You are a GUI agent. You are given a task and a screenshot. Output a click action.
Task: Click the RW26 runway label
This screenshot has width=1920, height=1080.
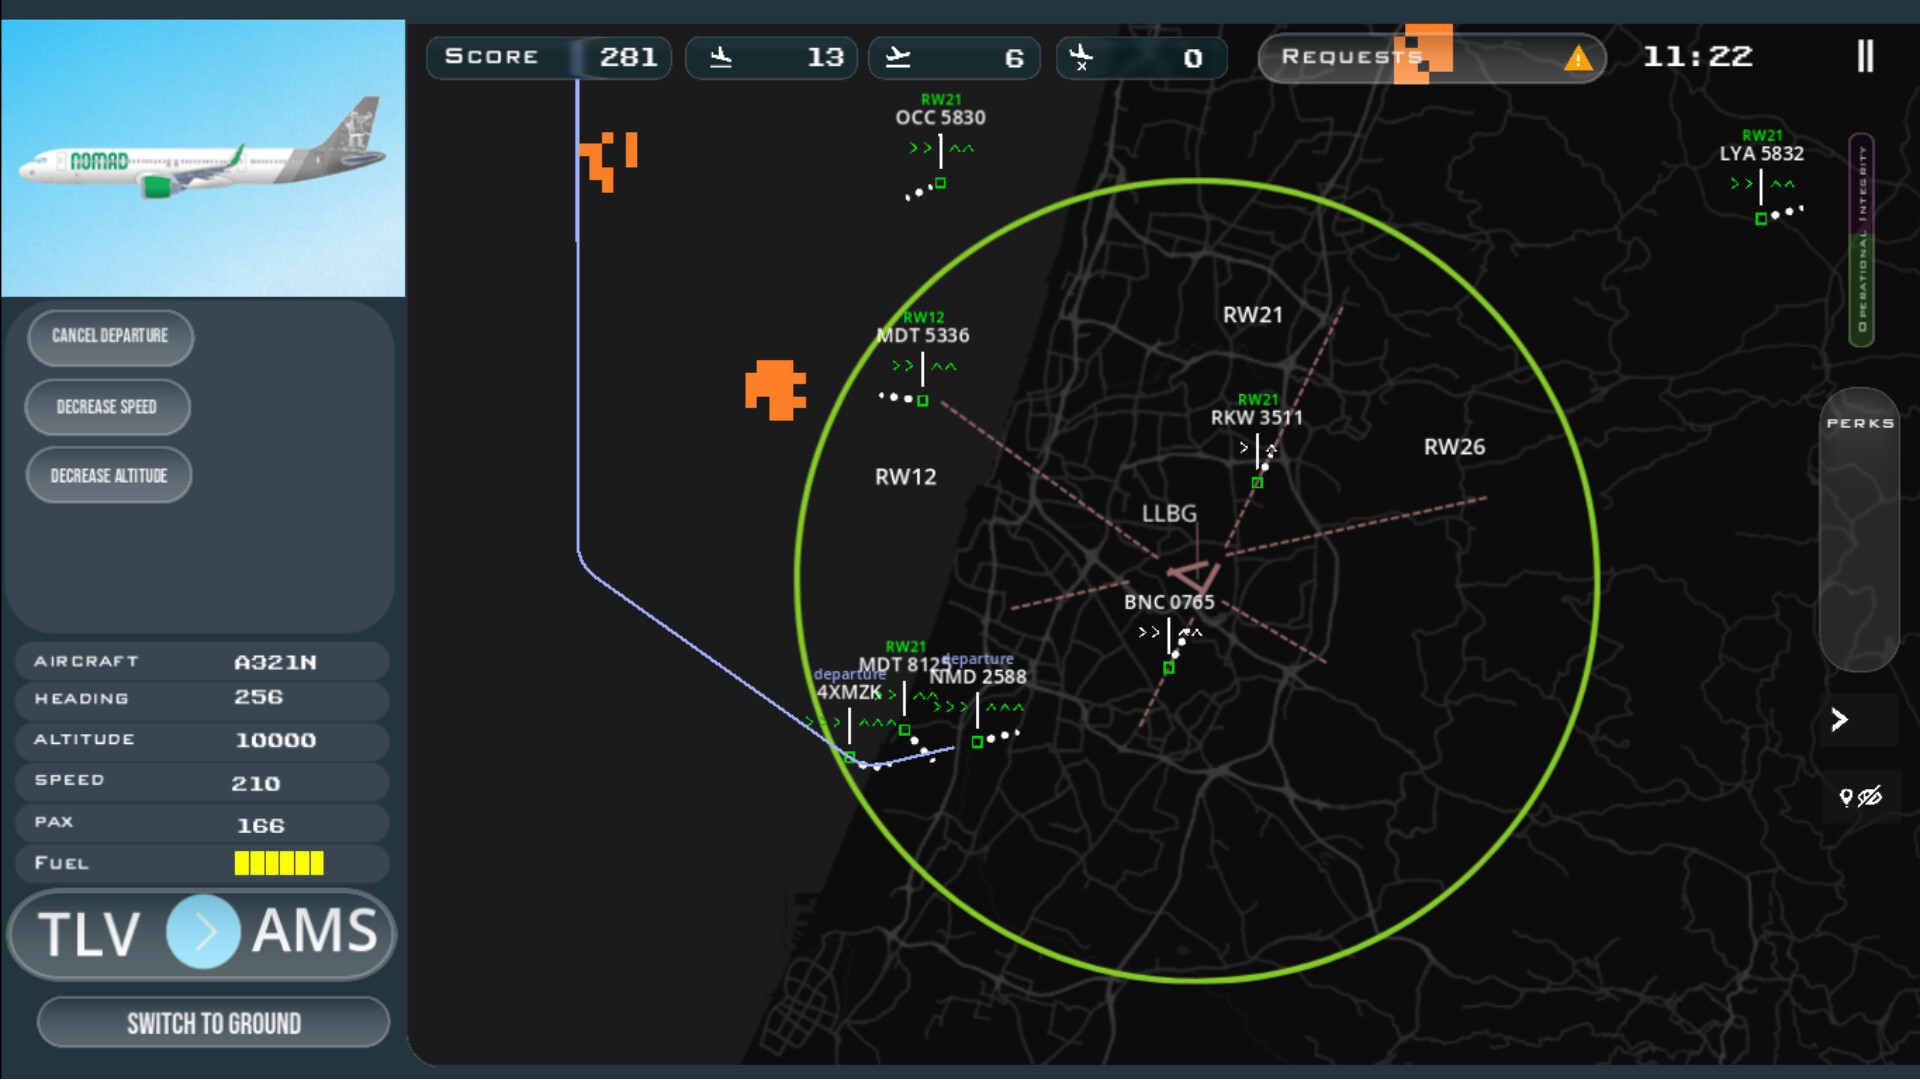point(1454,447)
